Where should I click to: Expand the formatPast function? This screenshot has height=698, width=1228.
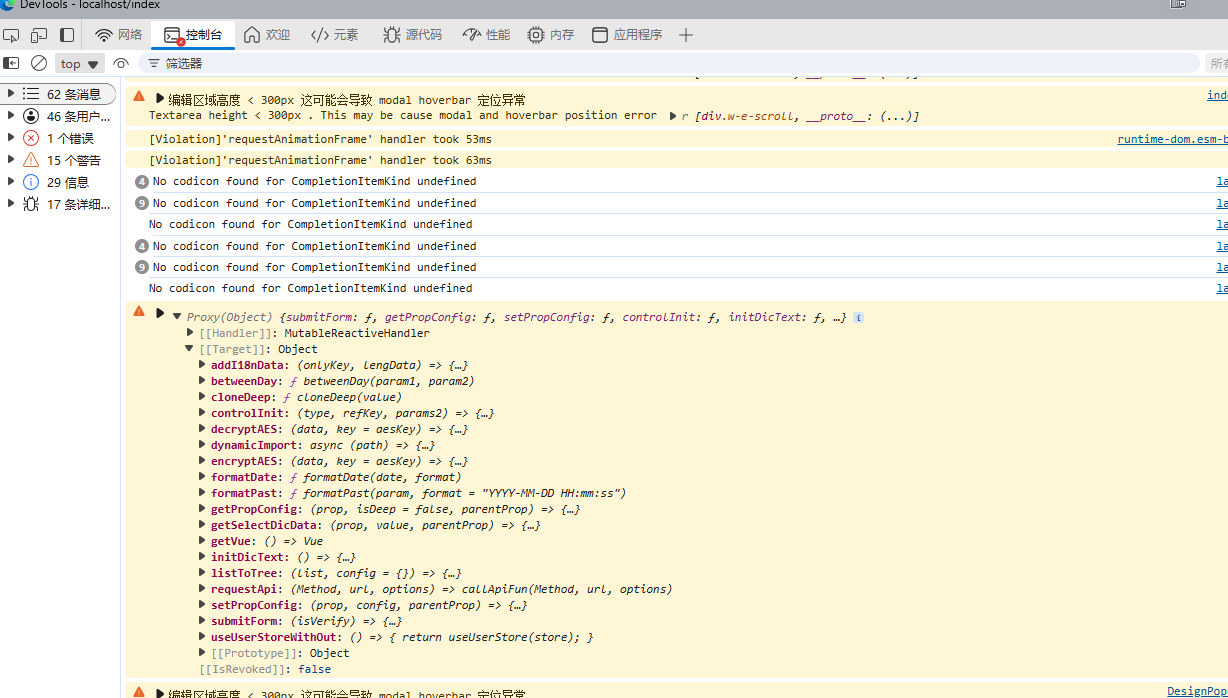coord(203,493)
